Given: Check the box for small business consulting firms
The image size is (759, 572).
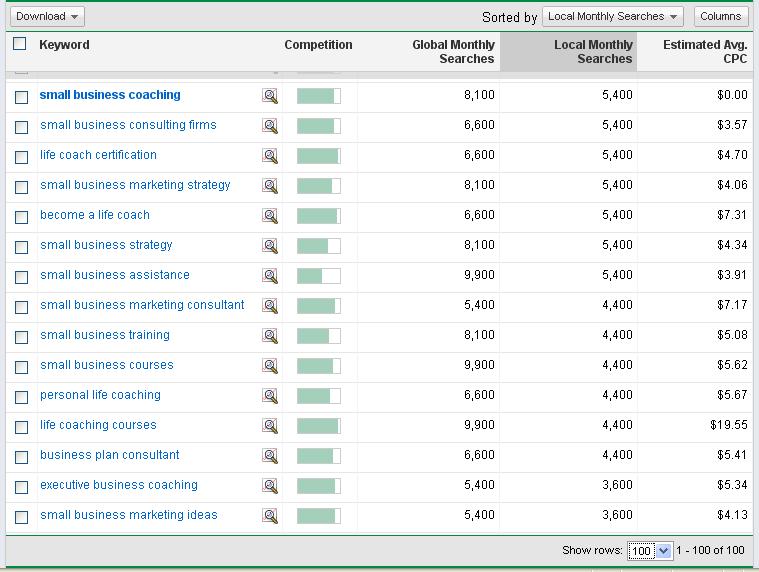Looking at the screenshot, I should point(21,127).
